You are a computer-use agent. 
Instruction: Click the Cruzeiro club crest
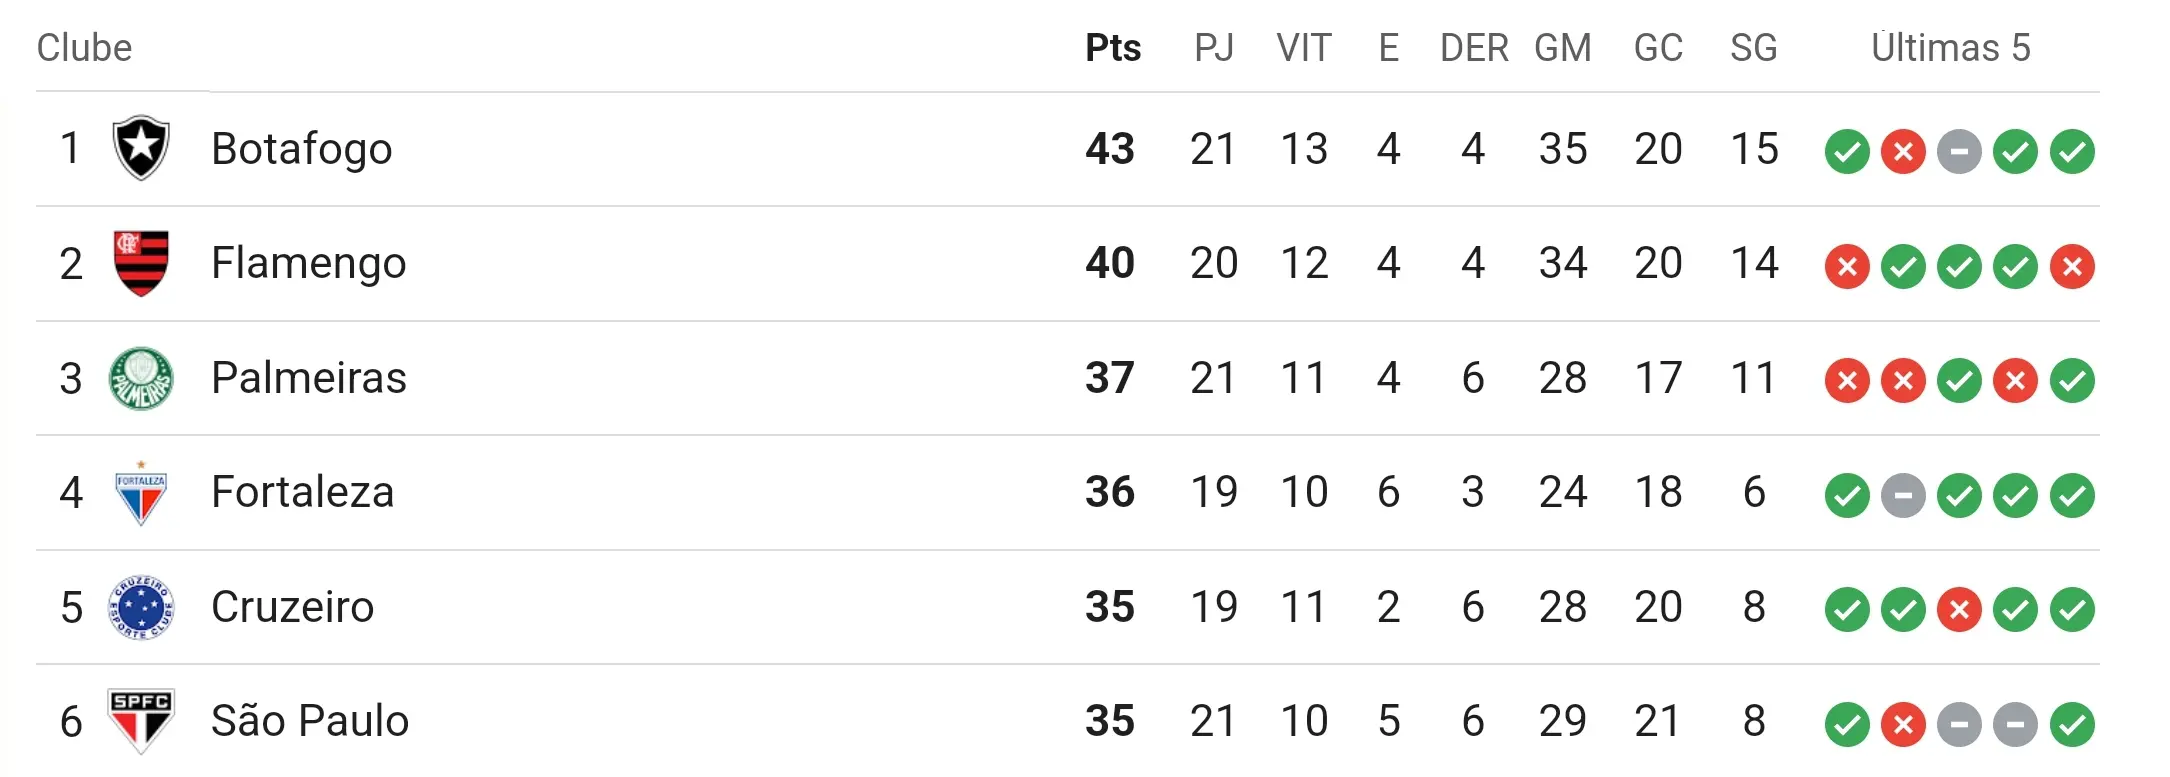(141, 607)
